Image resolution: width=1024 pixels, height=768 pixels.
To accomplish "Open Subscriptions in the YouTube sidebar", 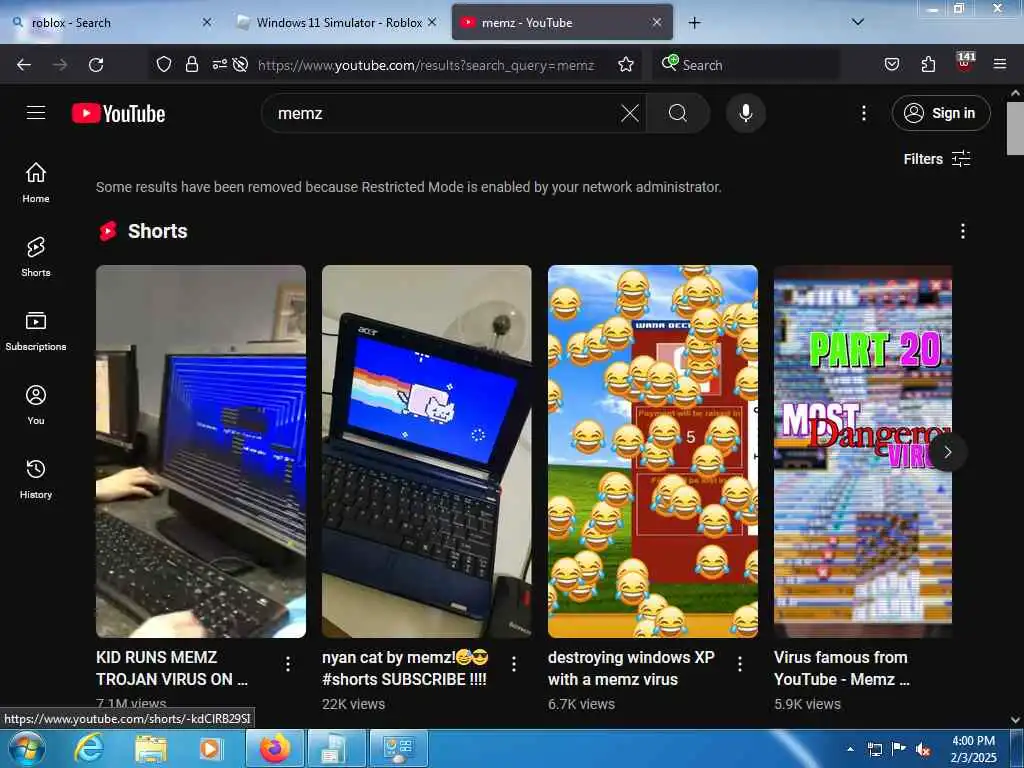I will [x=36, y=331].
